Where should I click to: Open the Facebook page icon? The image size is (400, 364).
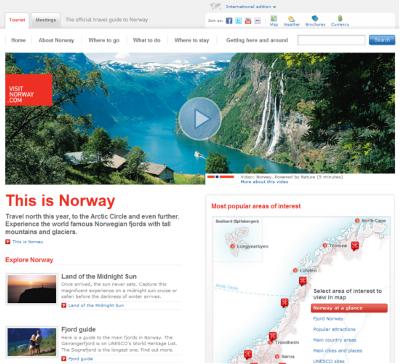pyautogui.click(x=229, y=21)
